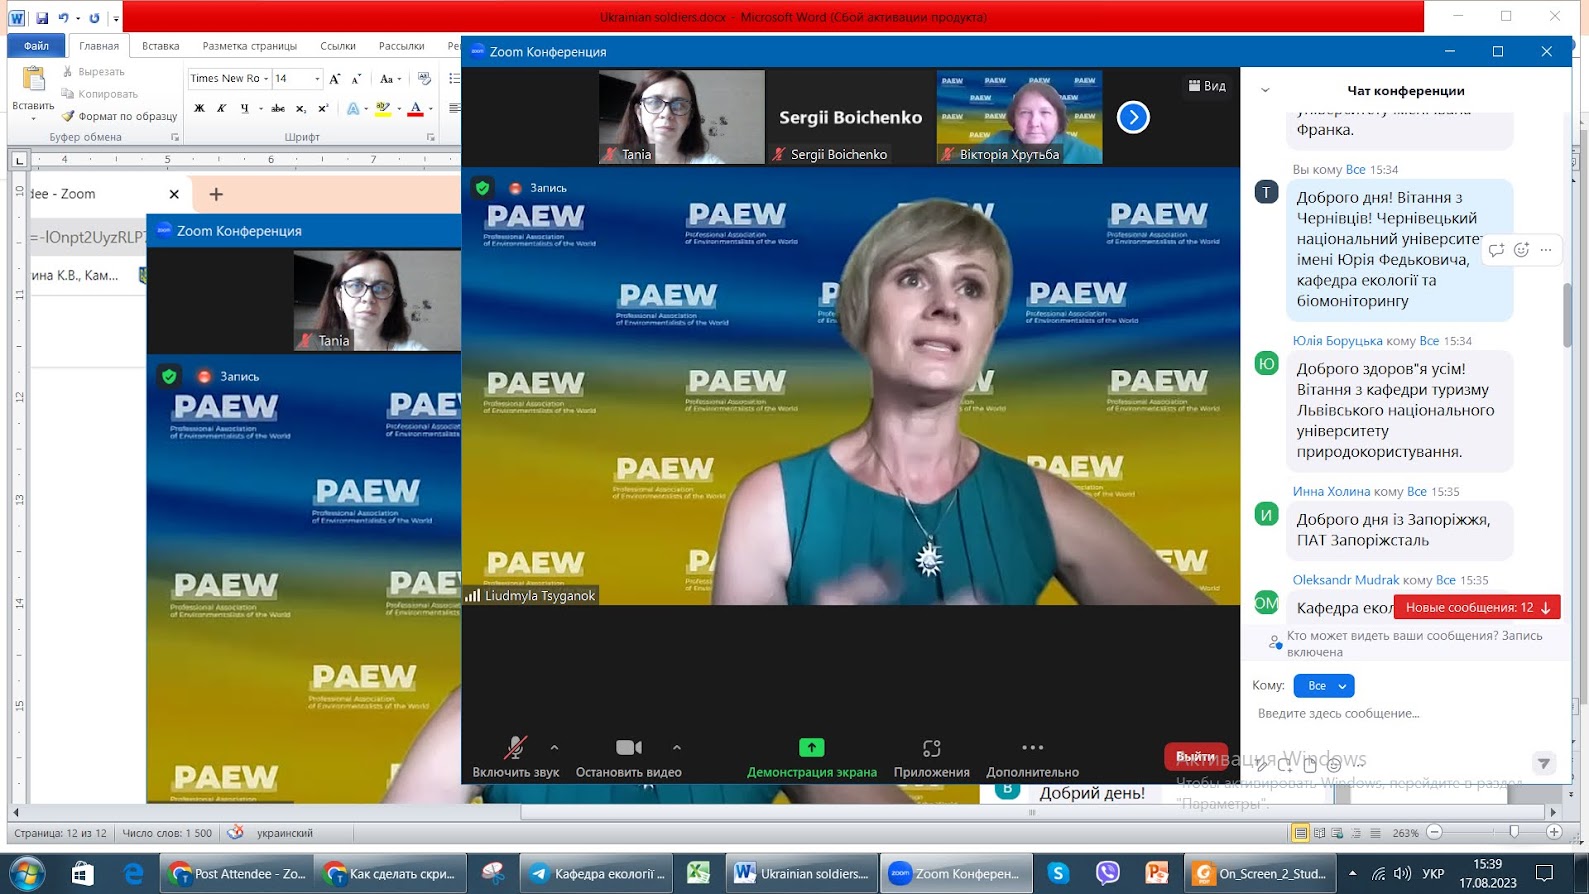Send chat message with paper plane icon
The height and width of the screenshot is (894, 1589).
[x=1544, y=763]
